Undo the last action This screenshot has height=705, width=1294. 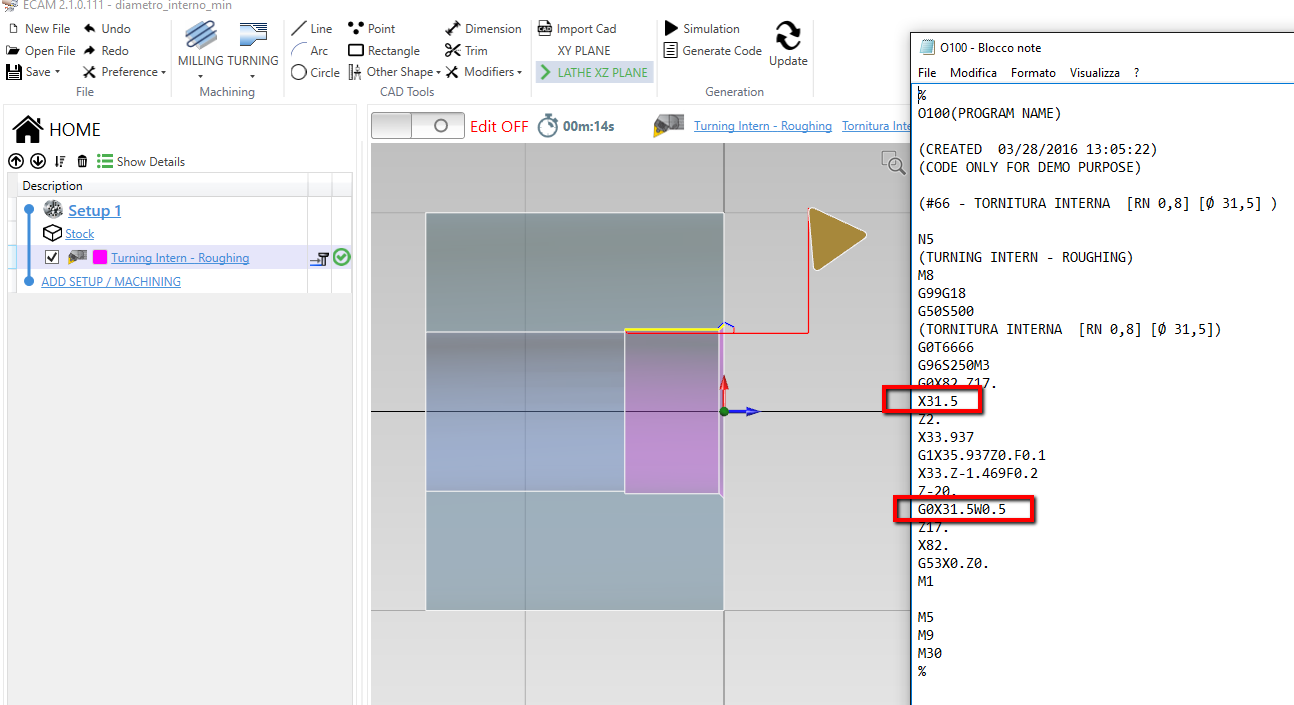pos(107,29)
